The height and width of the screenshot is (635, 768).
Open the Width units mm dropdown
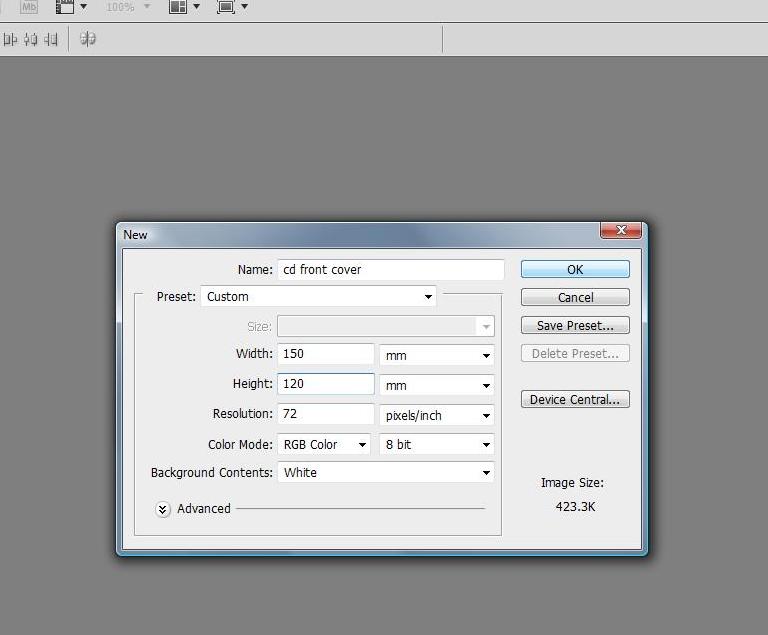click(436, 355)
